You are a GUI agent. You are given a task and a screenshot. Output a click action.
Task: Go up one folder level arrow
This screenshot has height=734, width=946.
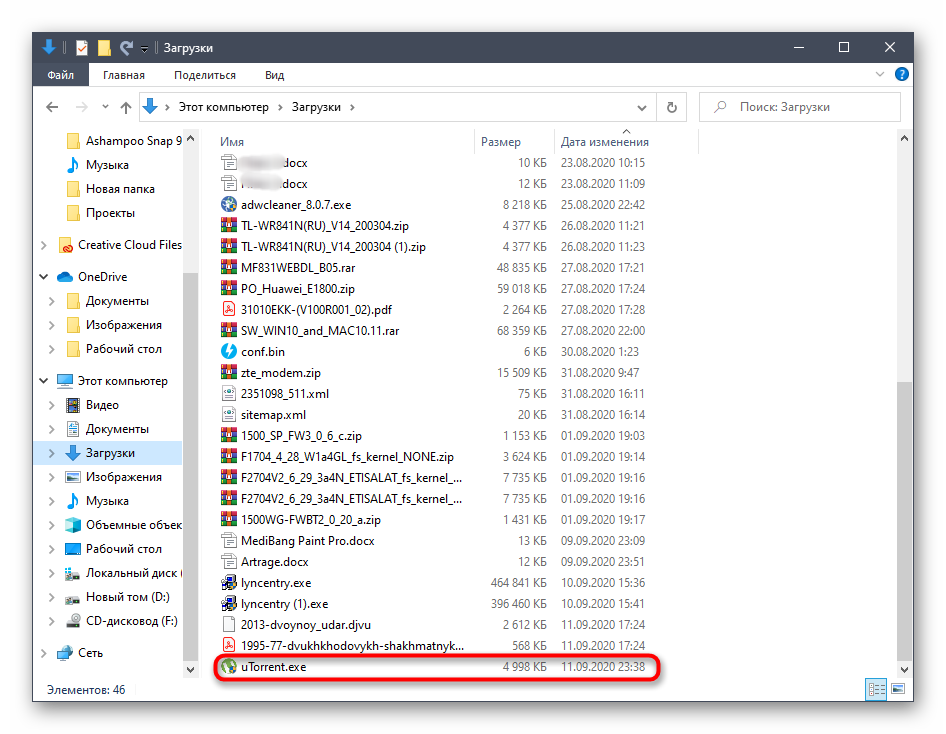coord(126,107)
